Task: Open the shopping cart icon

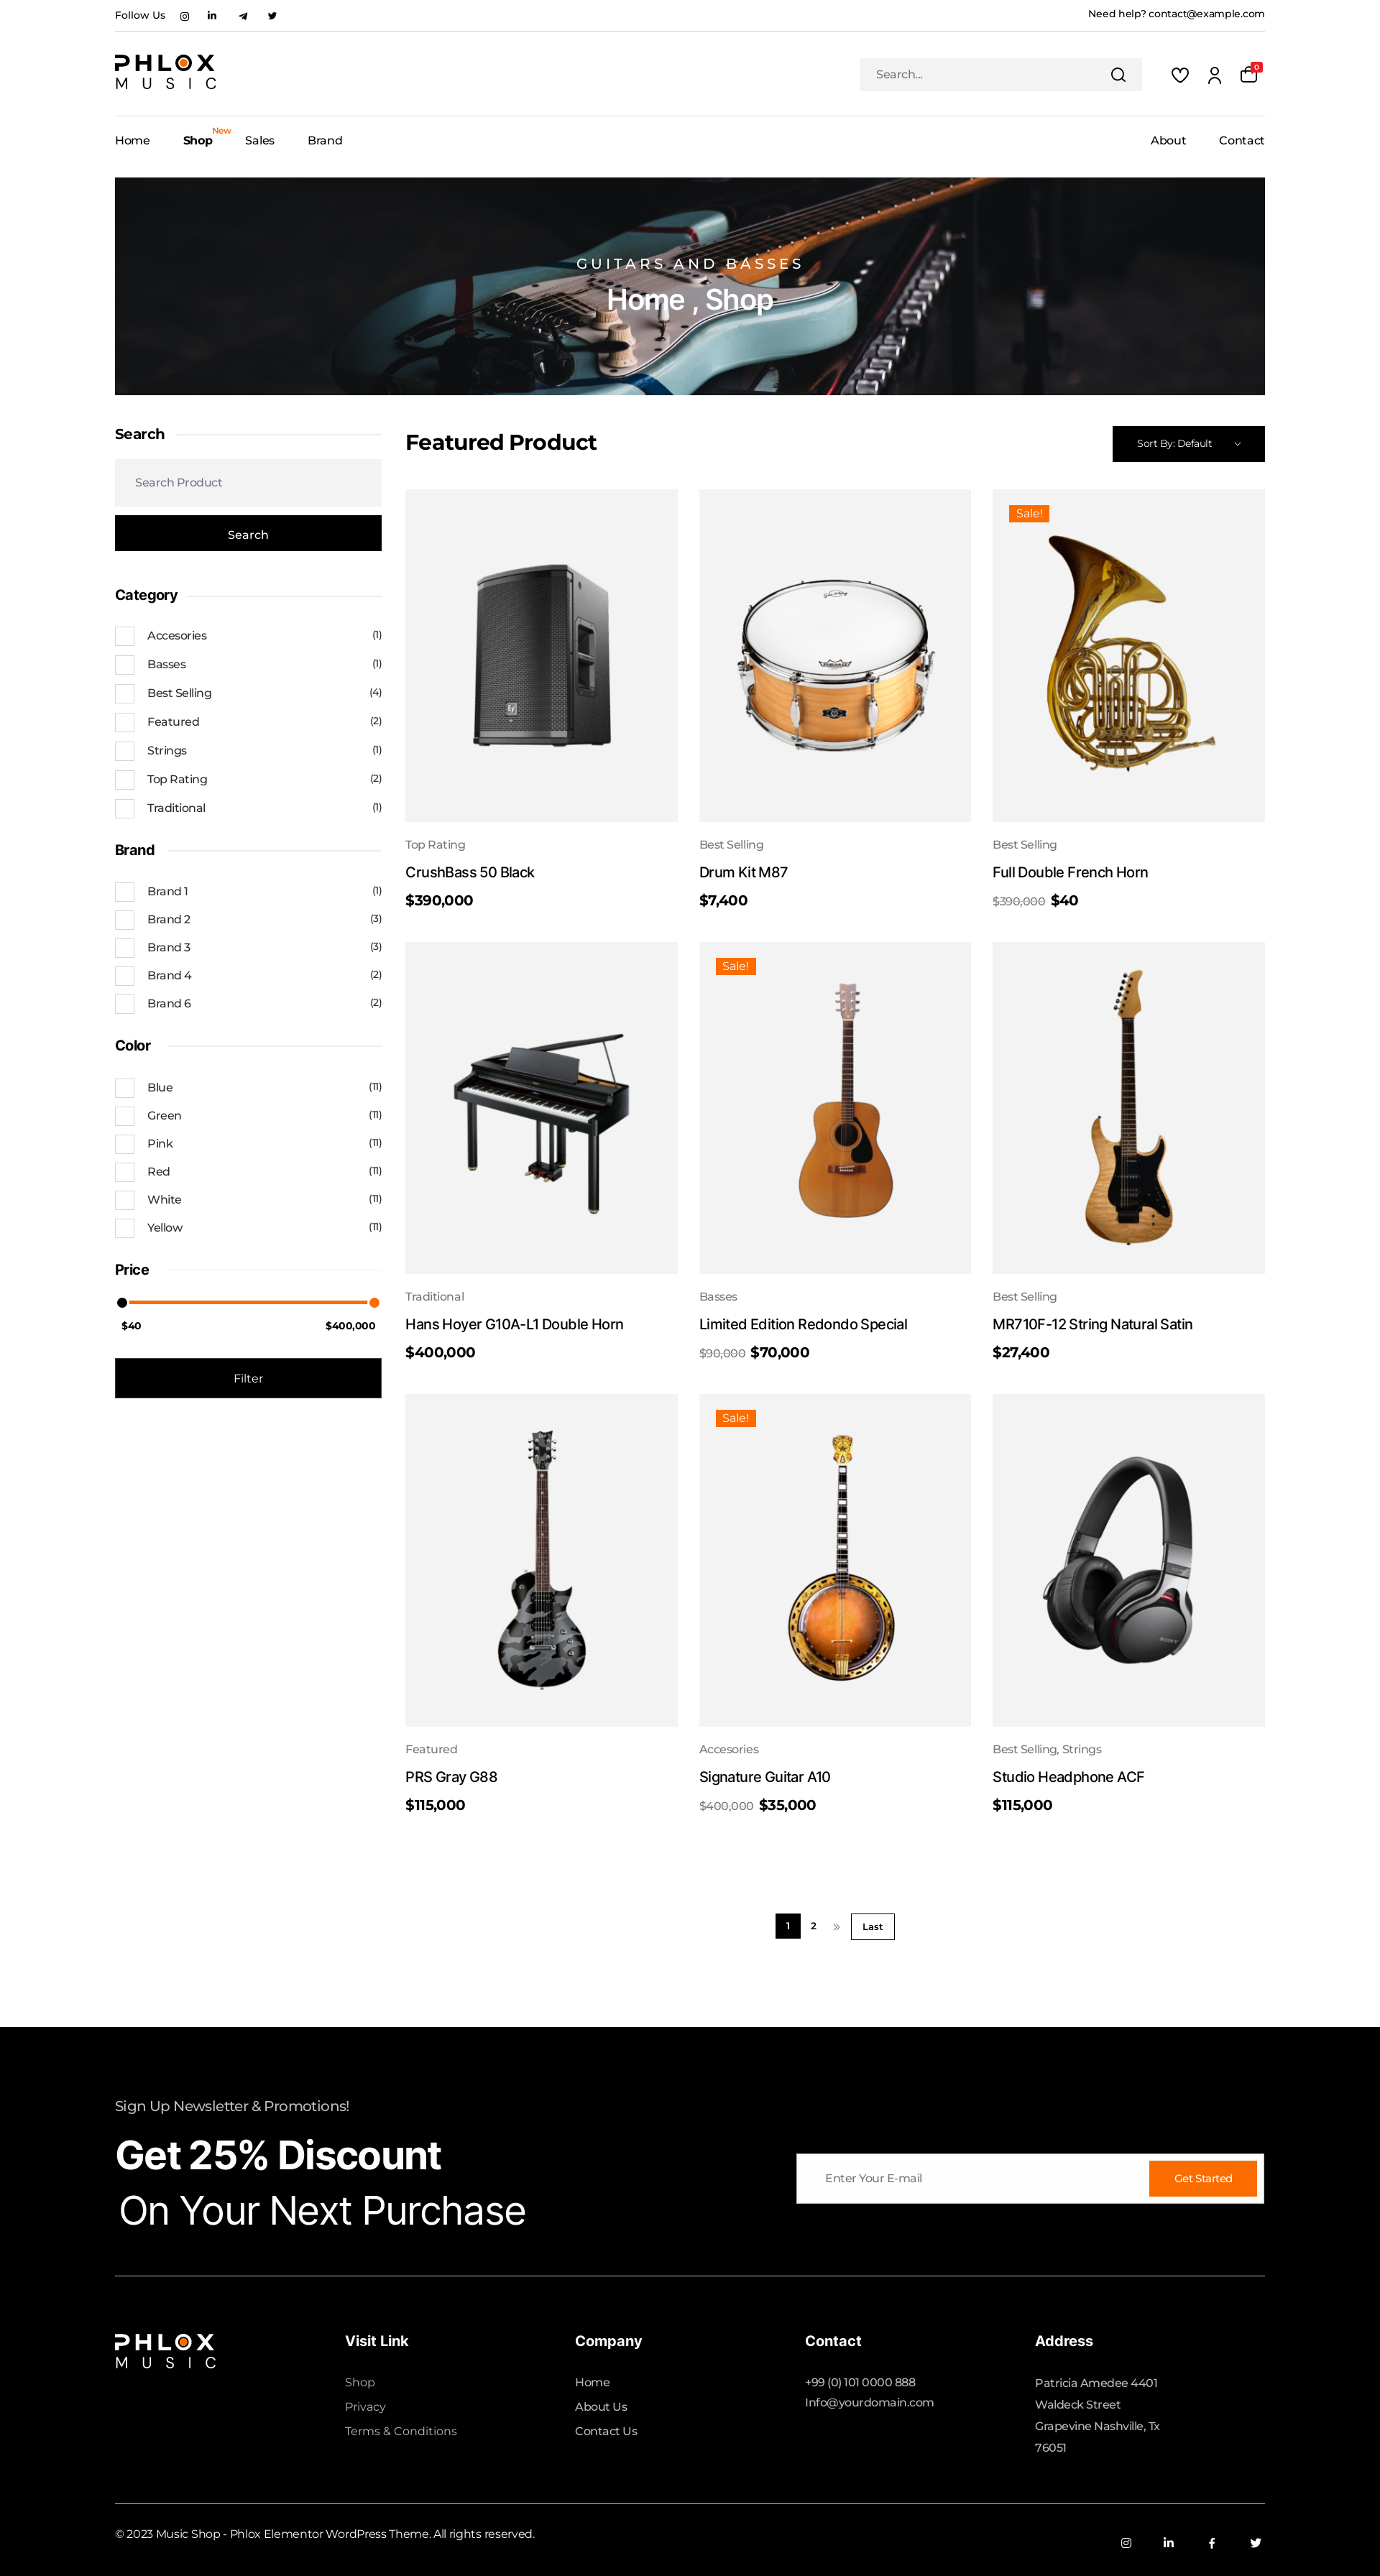Action: tap(1249, 74)
